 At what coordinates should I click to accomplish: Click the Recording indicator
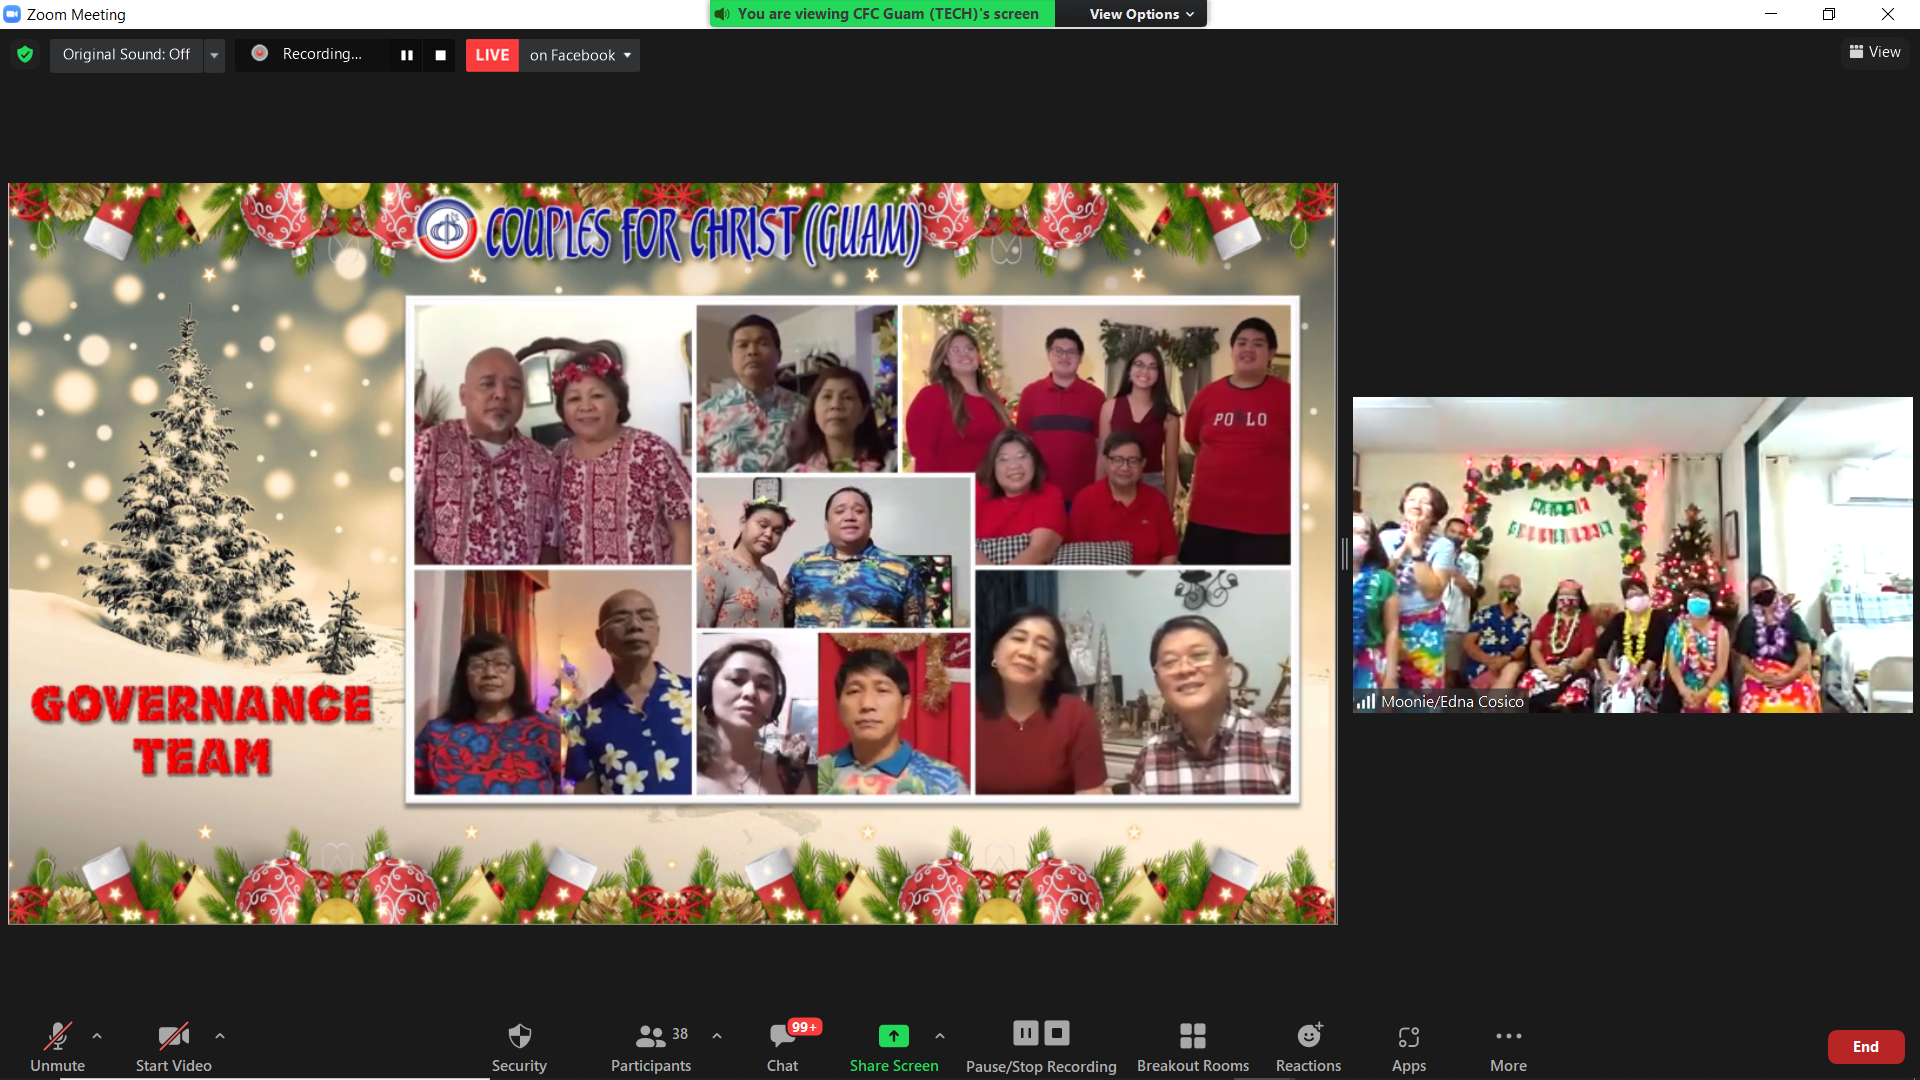click(x=309, y=54)
